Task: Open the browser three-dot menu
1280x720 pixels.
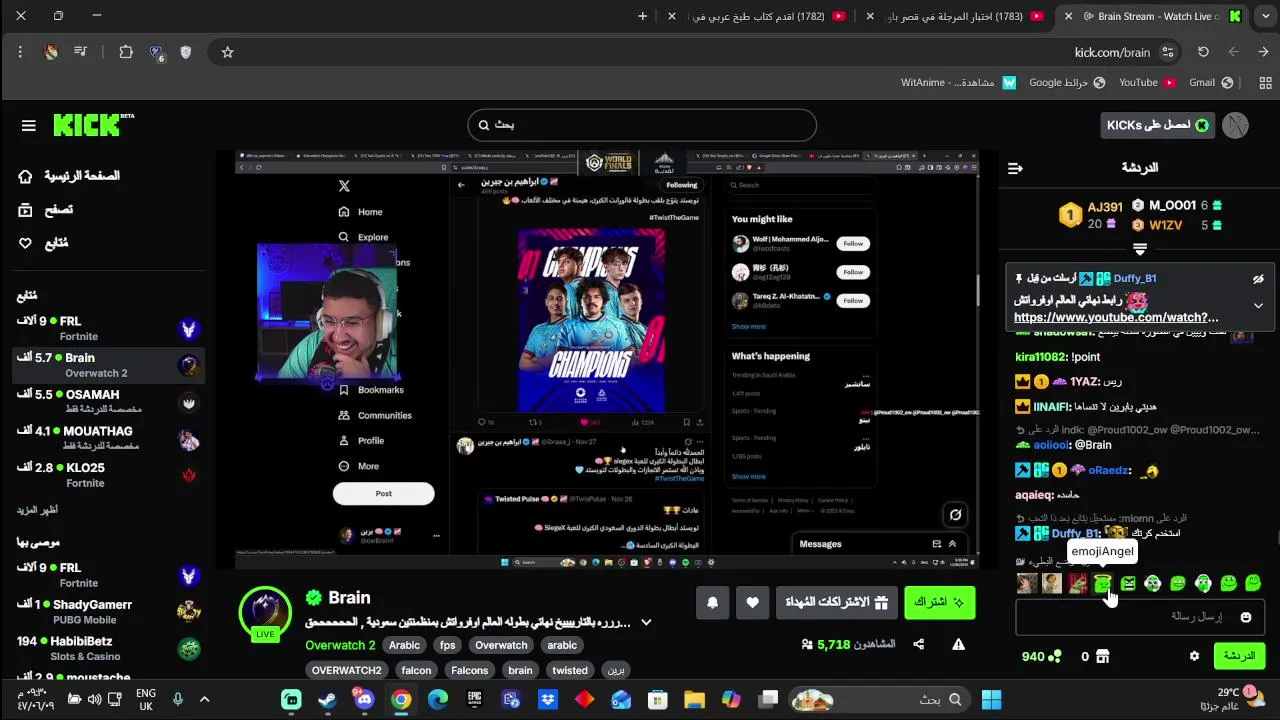Action: coord(20,52)
